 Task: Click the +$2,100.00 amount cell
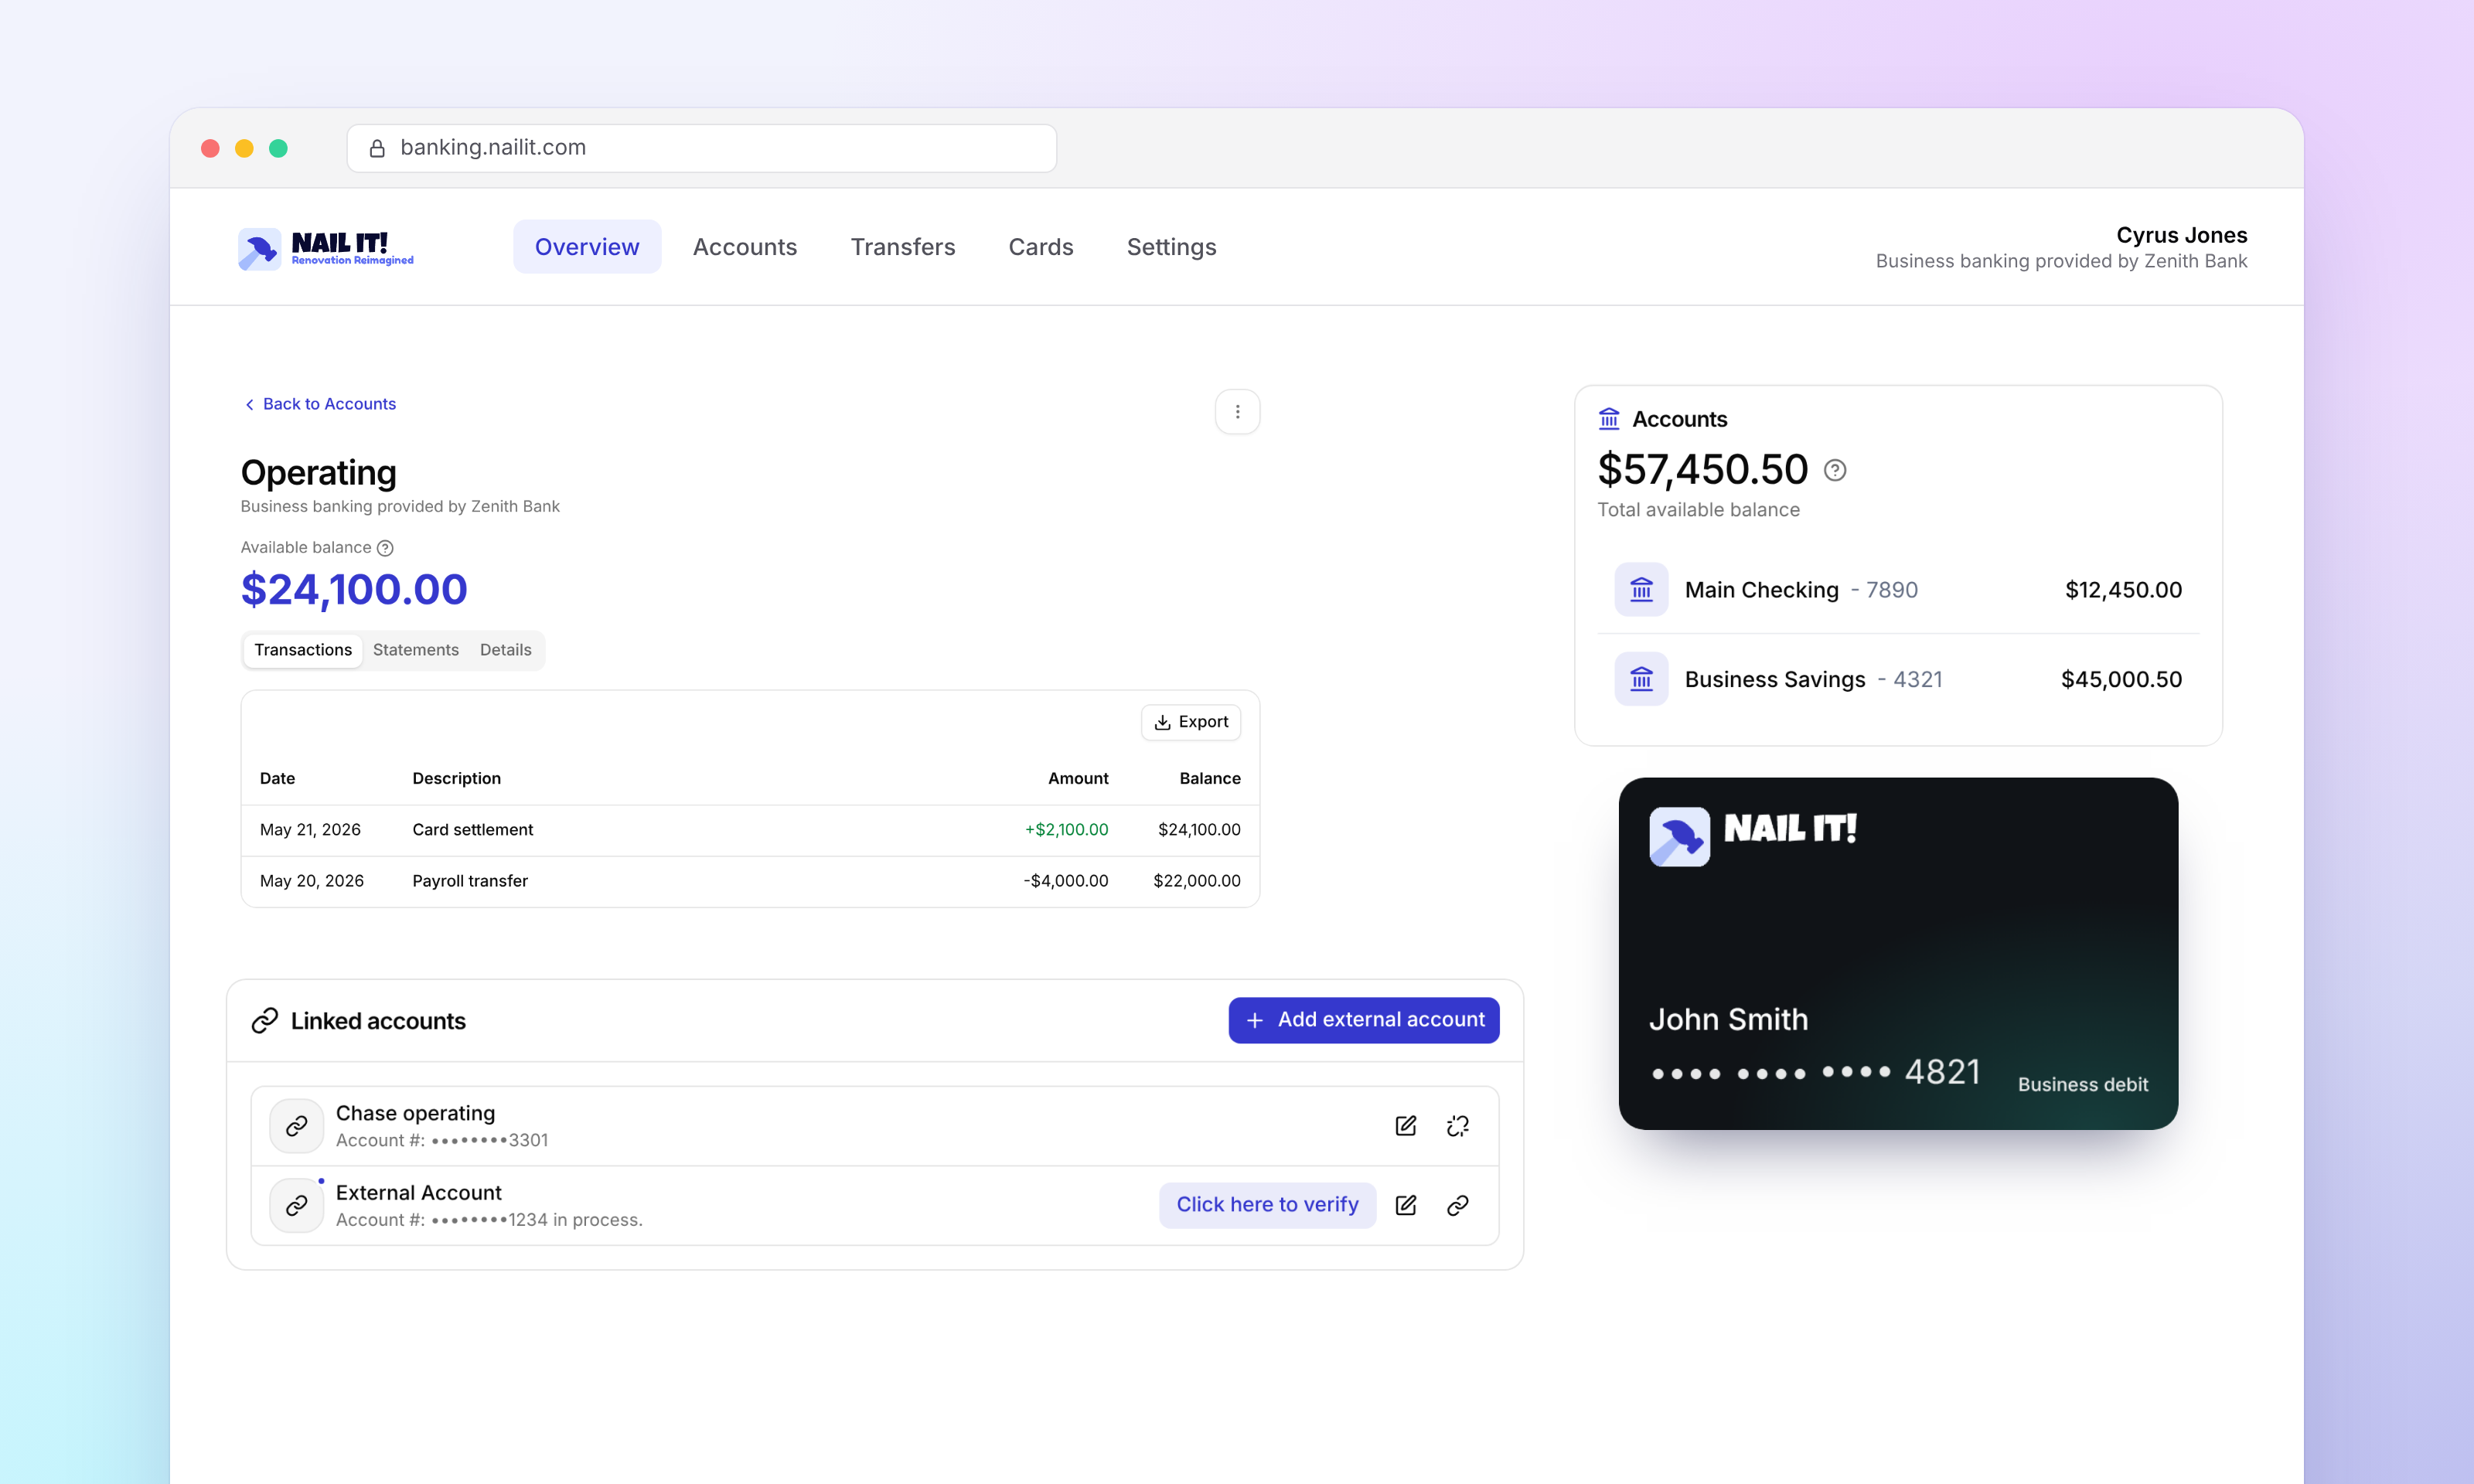coord(1066,830)
